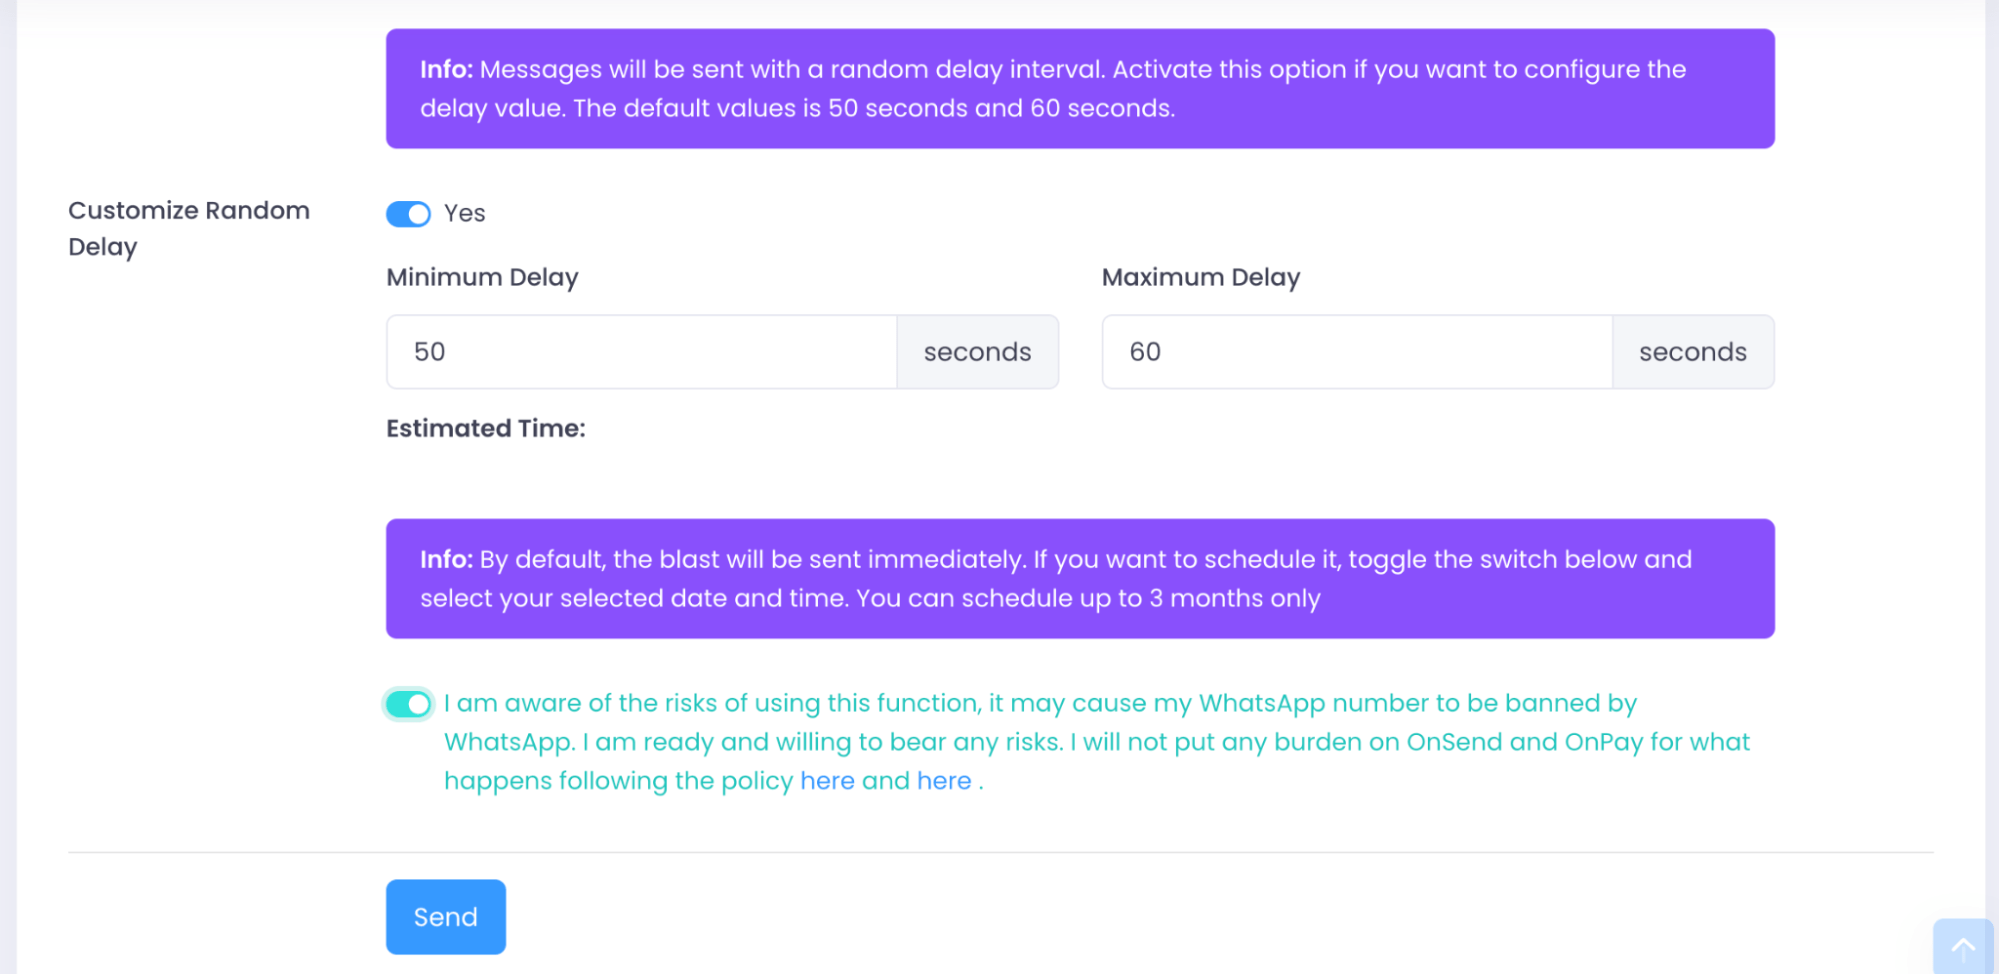The height and width of the screenshot is (975, 1999).
Task: Turn off the Customize Random Delay switch
Action: point(408,214)
